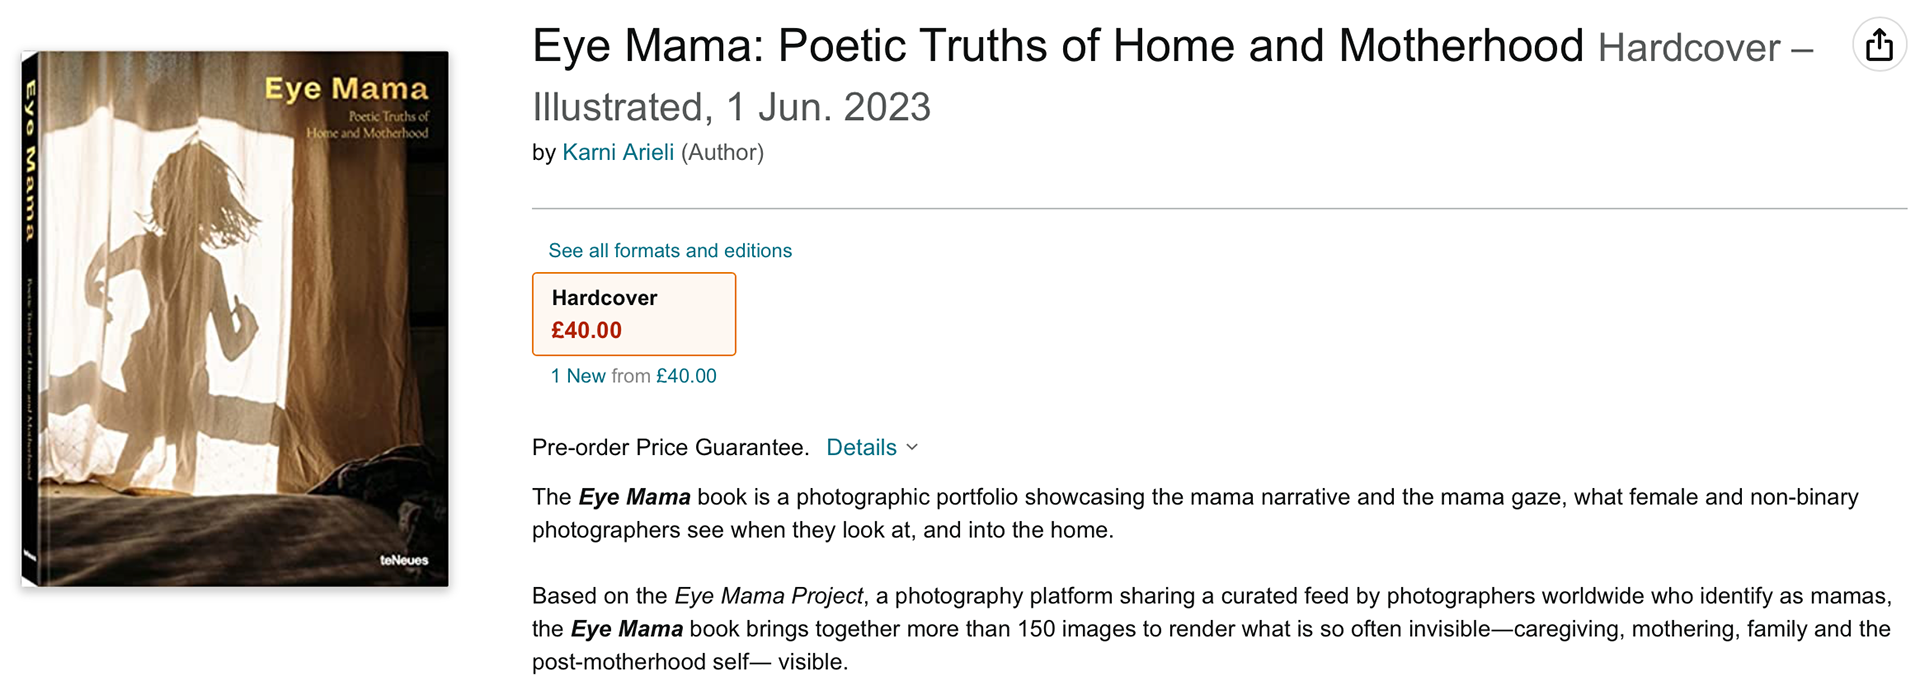Click the Illustrated, 1 Jun. 2023 date text
Image resolution: width=1920 pixels, height=681 pixels.
click(x=731, y=107)
